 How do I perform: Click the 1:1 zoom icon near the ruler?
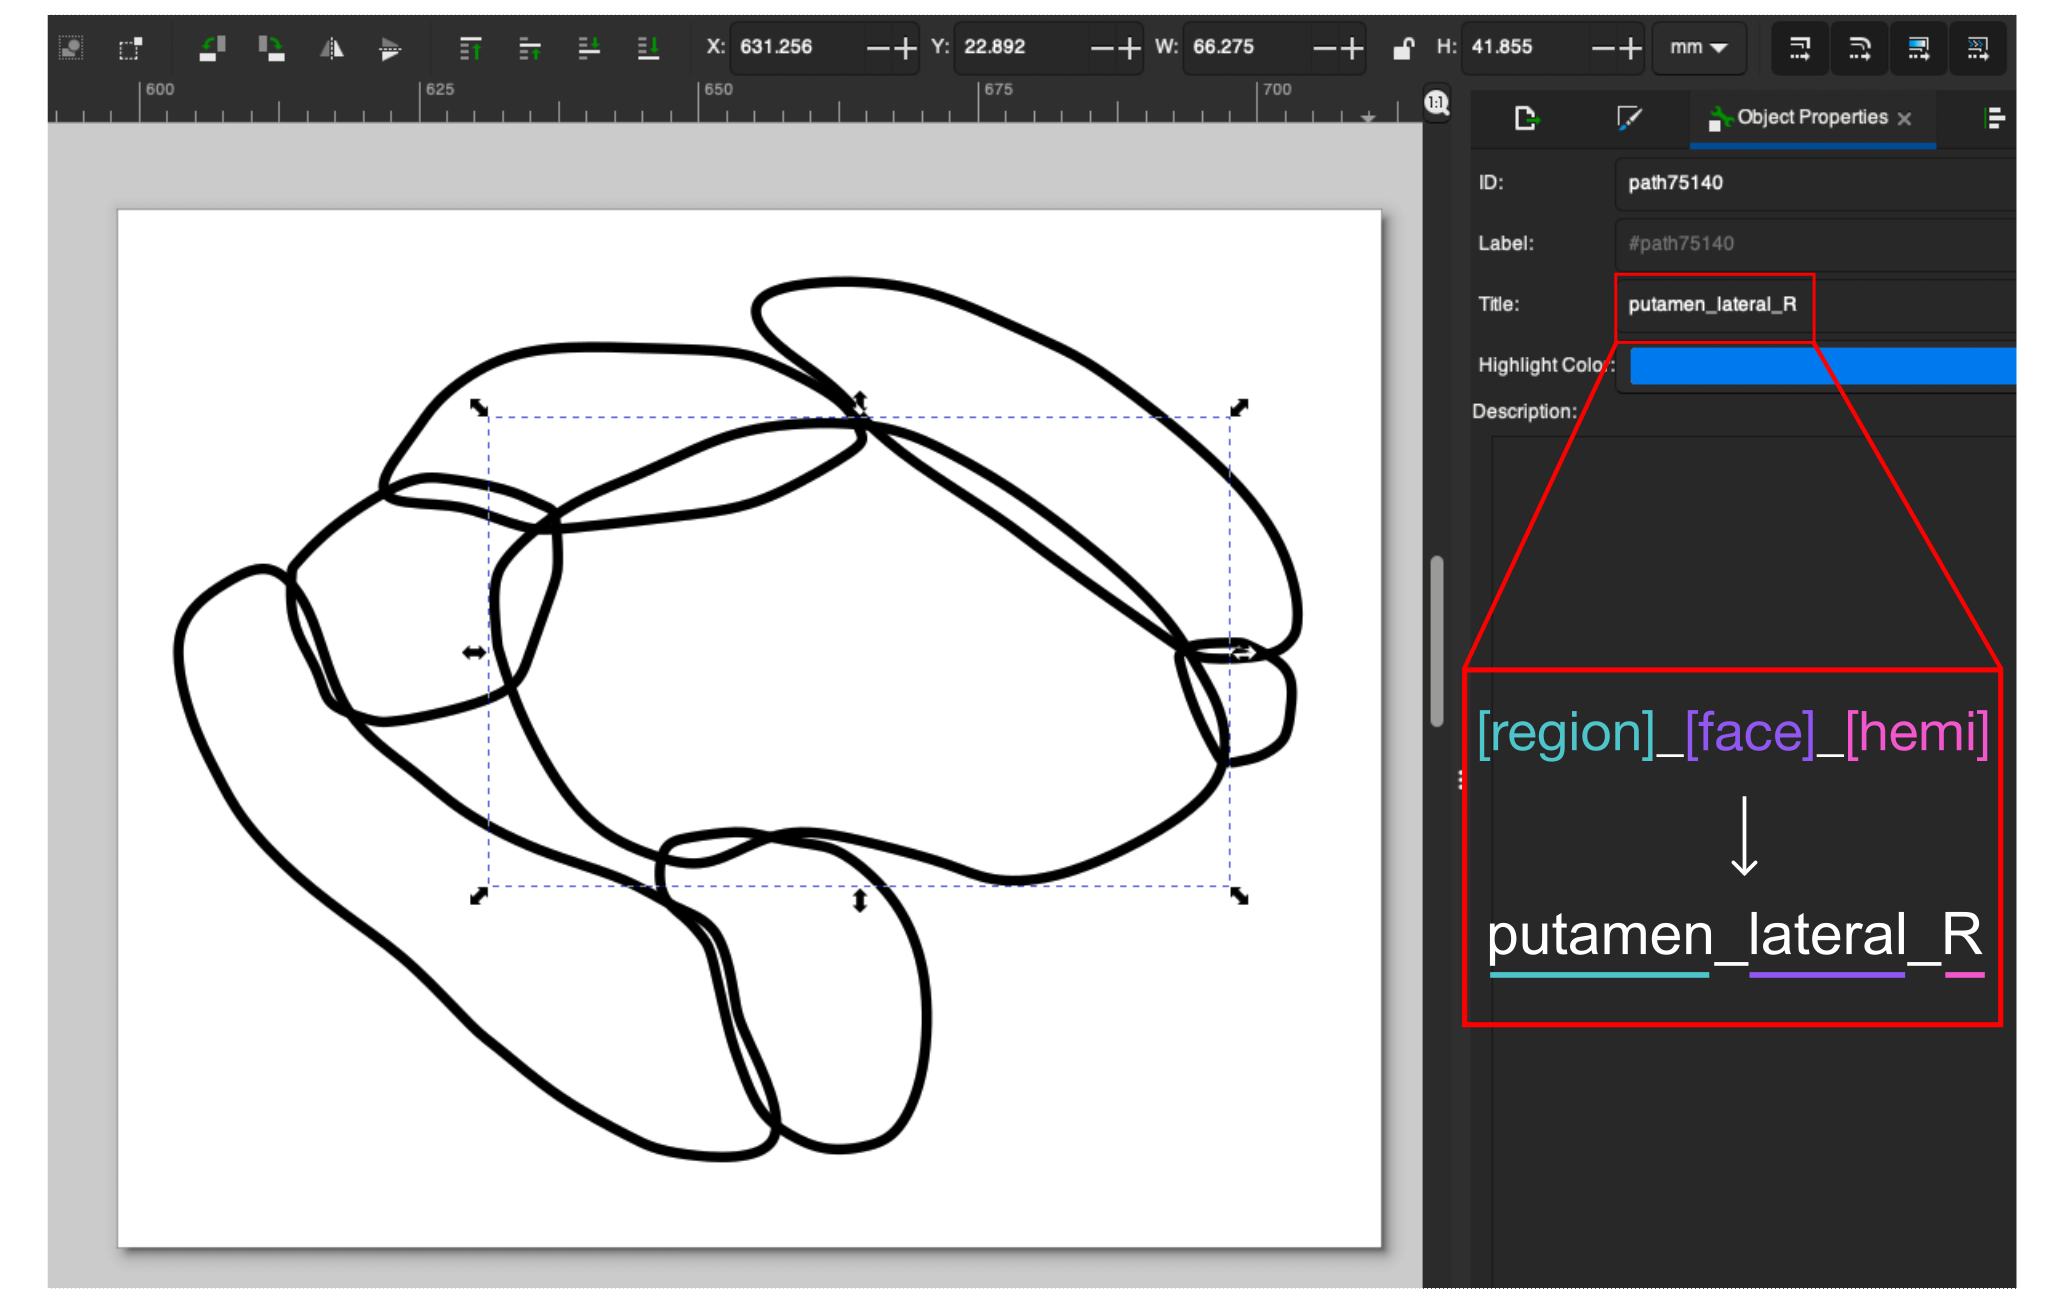(1435, 104)
